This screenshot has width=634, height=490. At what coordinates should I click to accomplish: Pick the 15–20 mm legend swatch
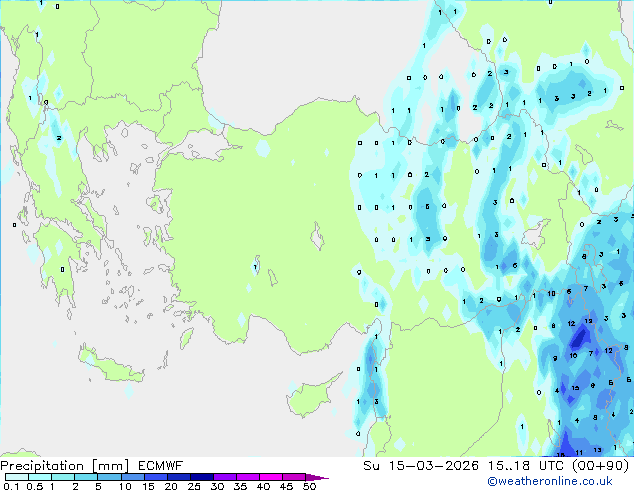coord(156,477)
